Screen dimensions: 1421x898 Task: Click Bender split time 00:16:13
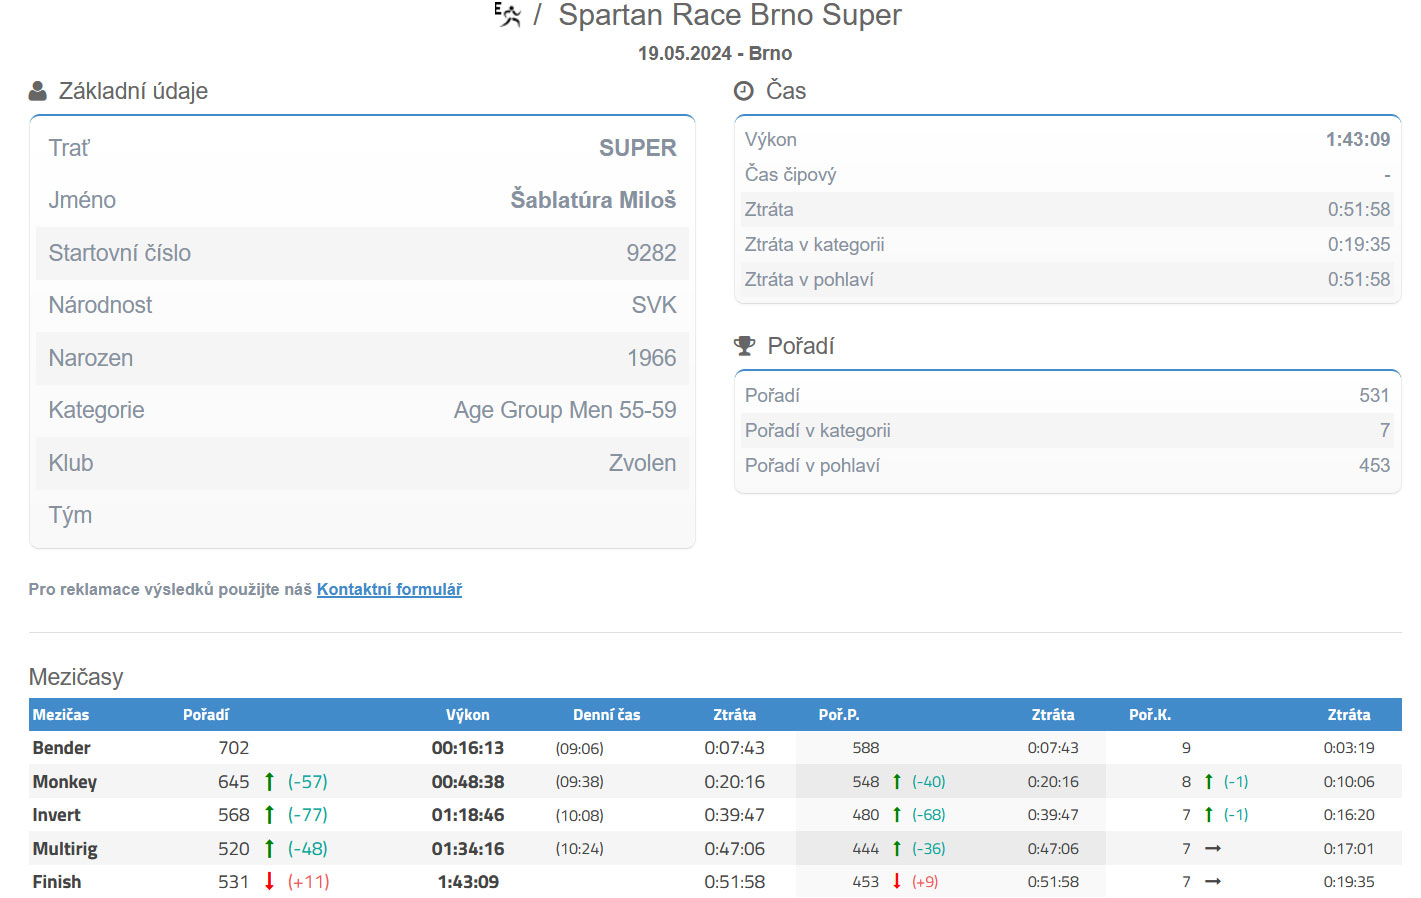[468, 748]
